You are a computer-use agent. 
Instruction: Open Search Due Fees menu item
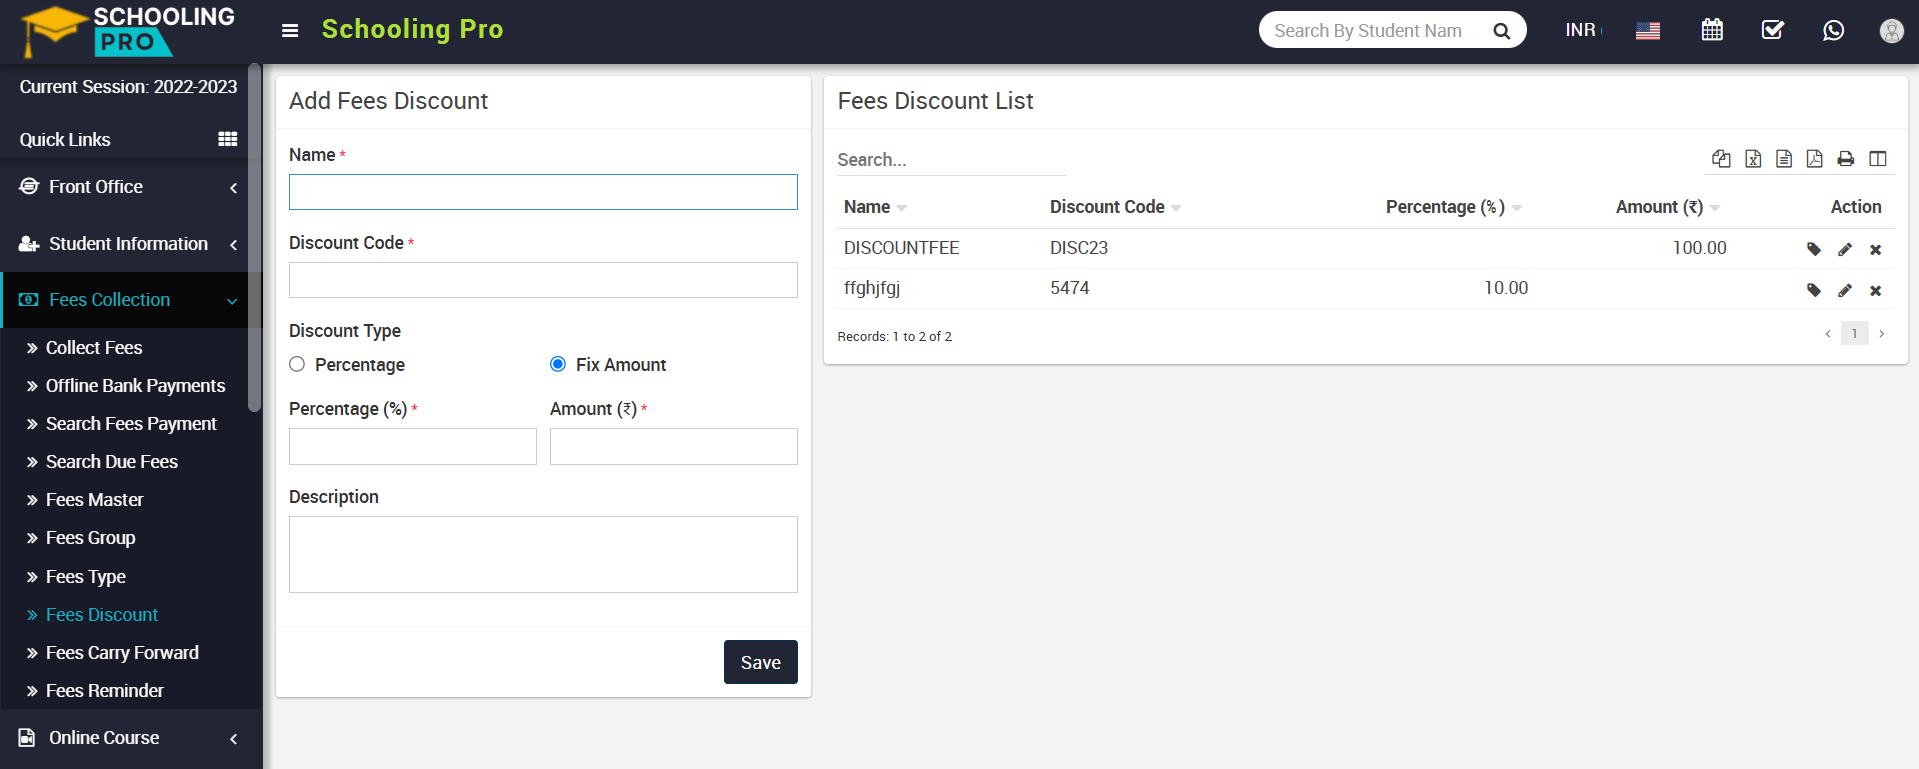pyautogui.click(x=112, y=462)
